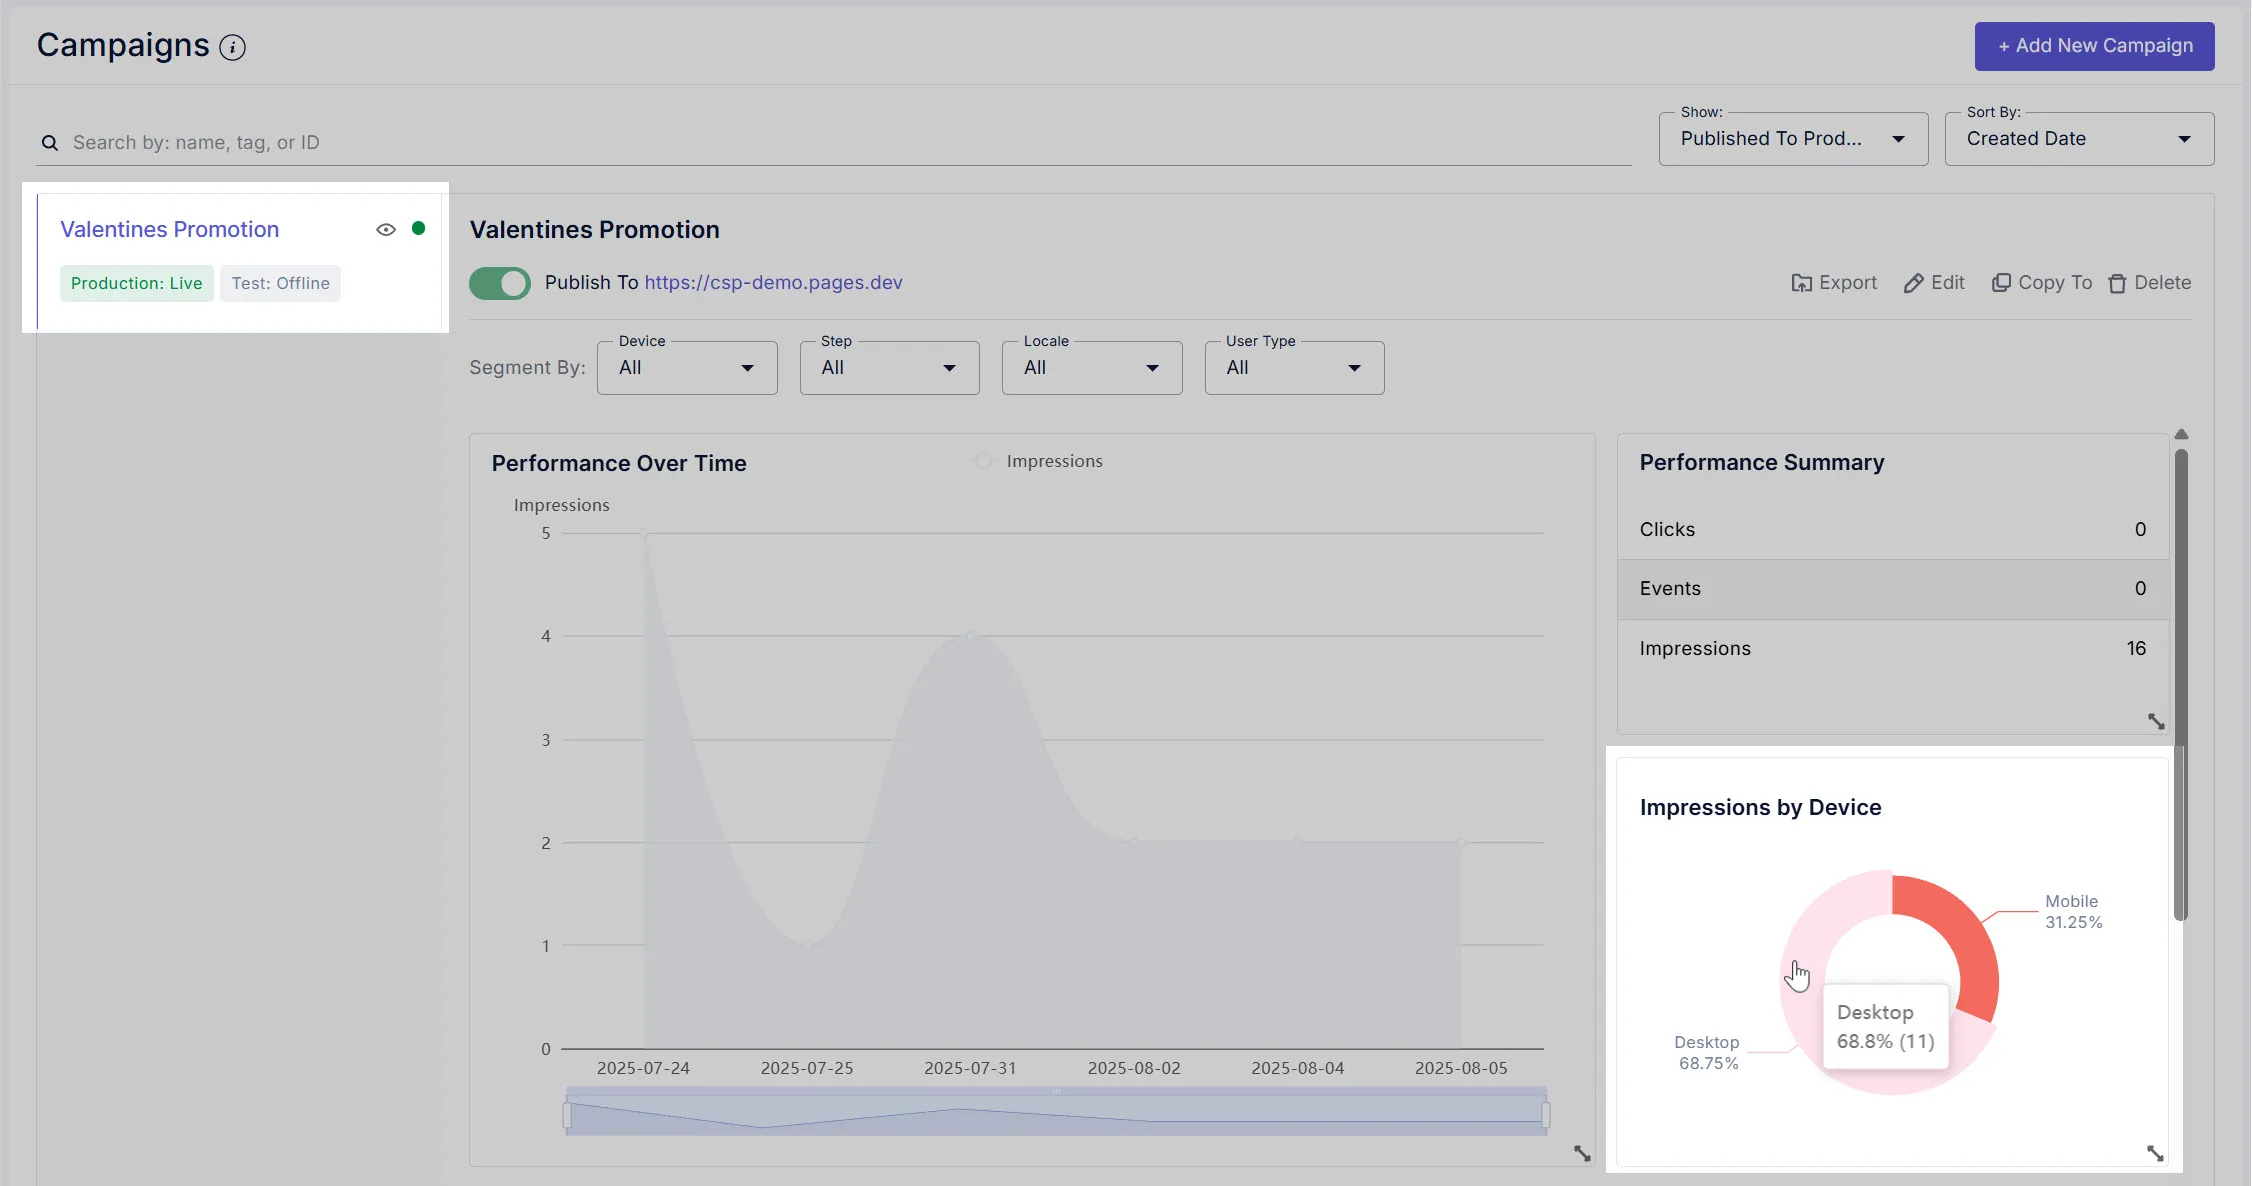Click the search magnifier icon
This screenshot has width=2252, height=1186.
point(50,143)
